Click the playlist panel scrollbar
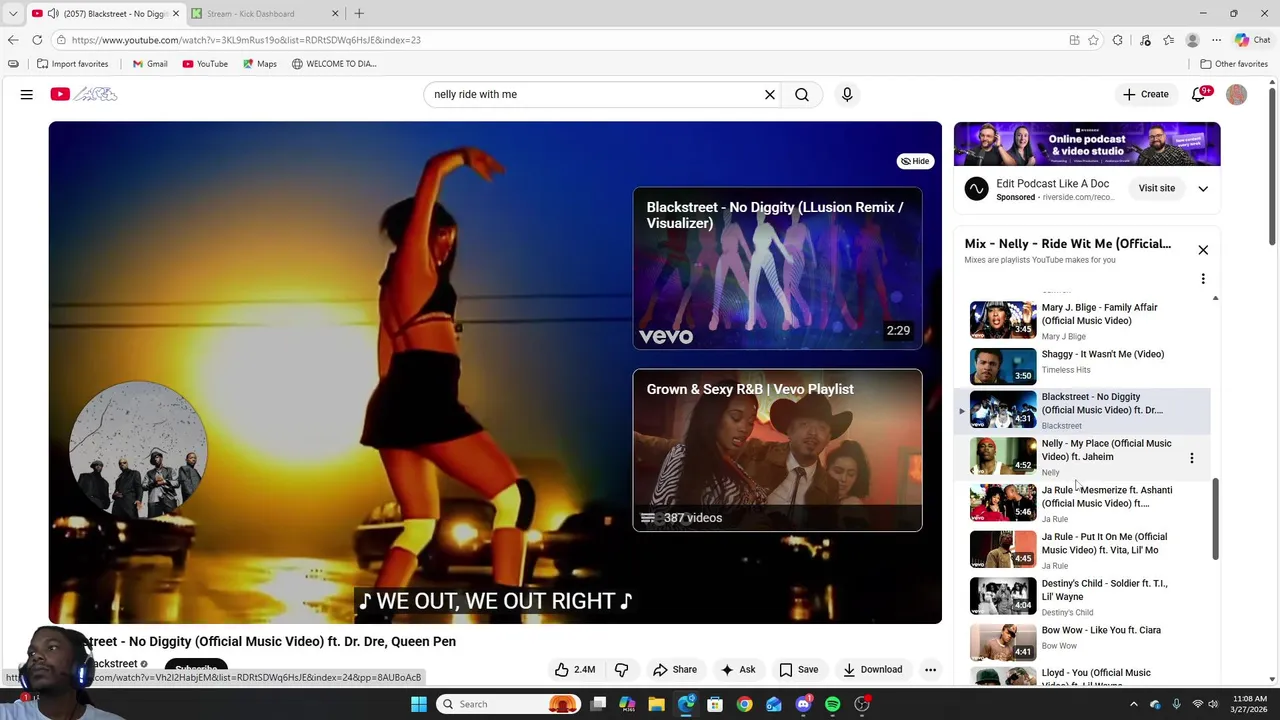1280x720 pixels. [x=1215, y=519]
